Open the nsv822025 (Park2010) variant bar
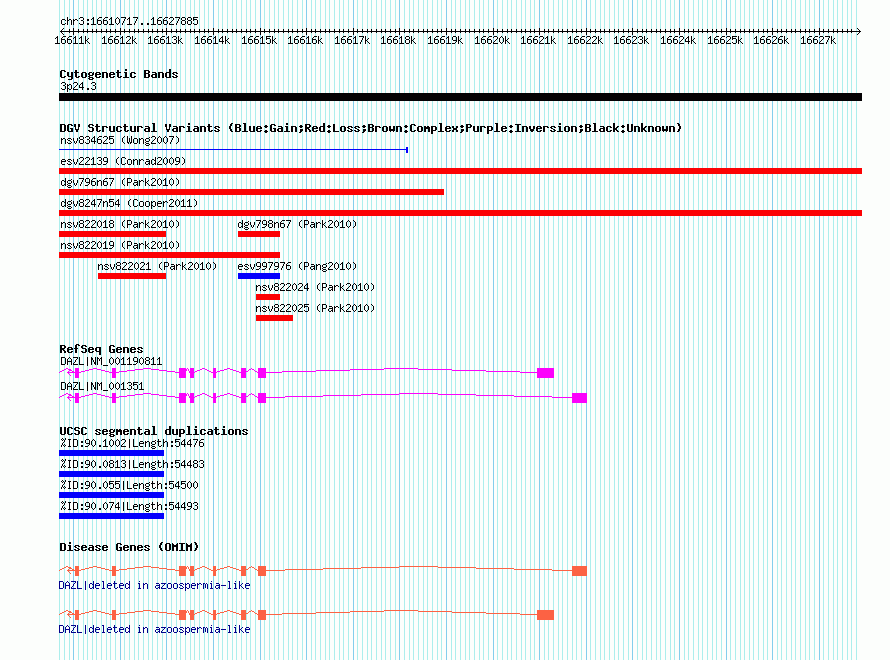 (274, 318)
